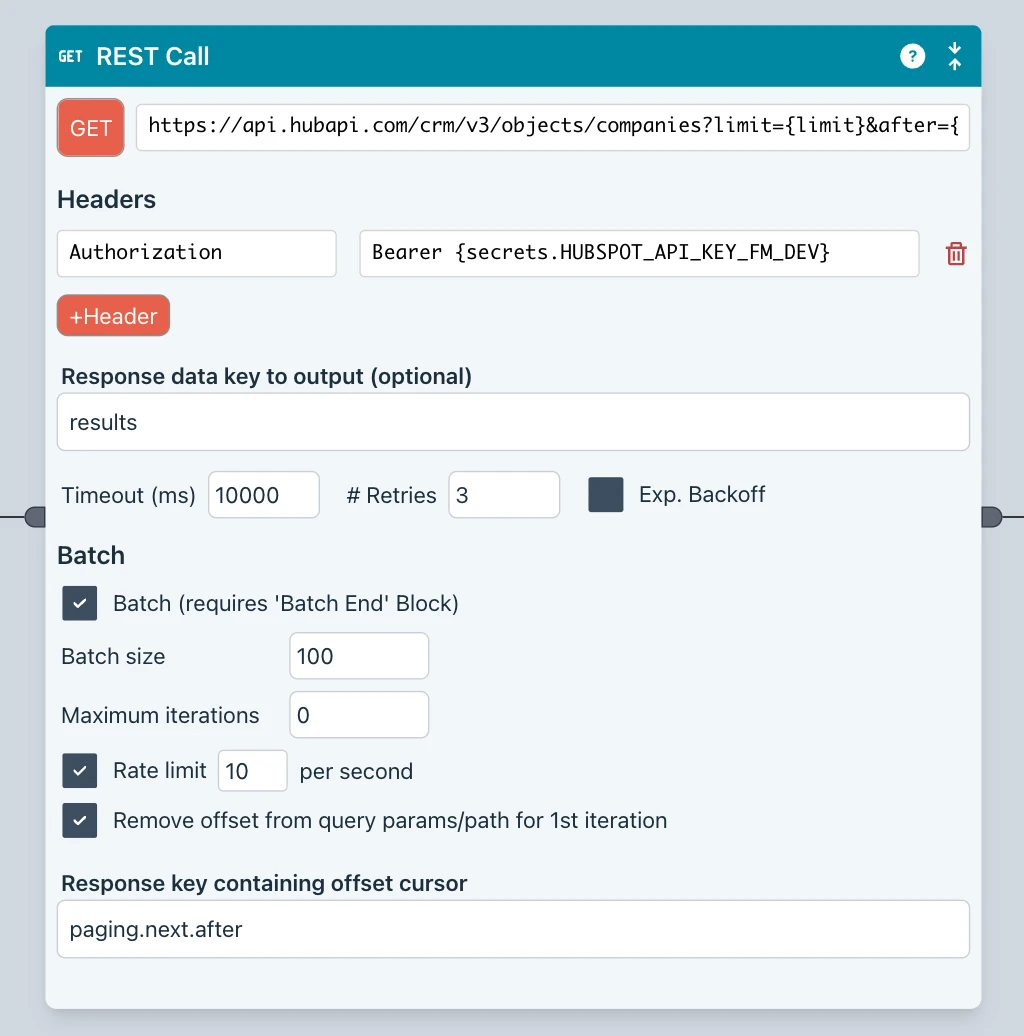Click the Timeout (ms) field
Screen dimensions: 1024x1036
pos(263,495)
